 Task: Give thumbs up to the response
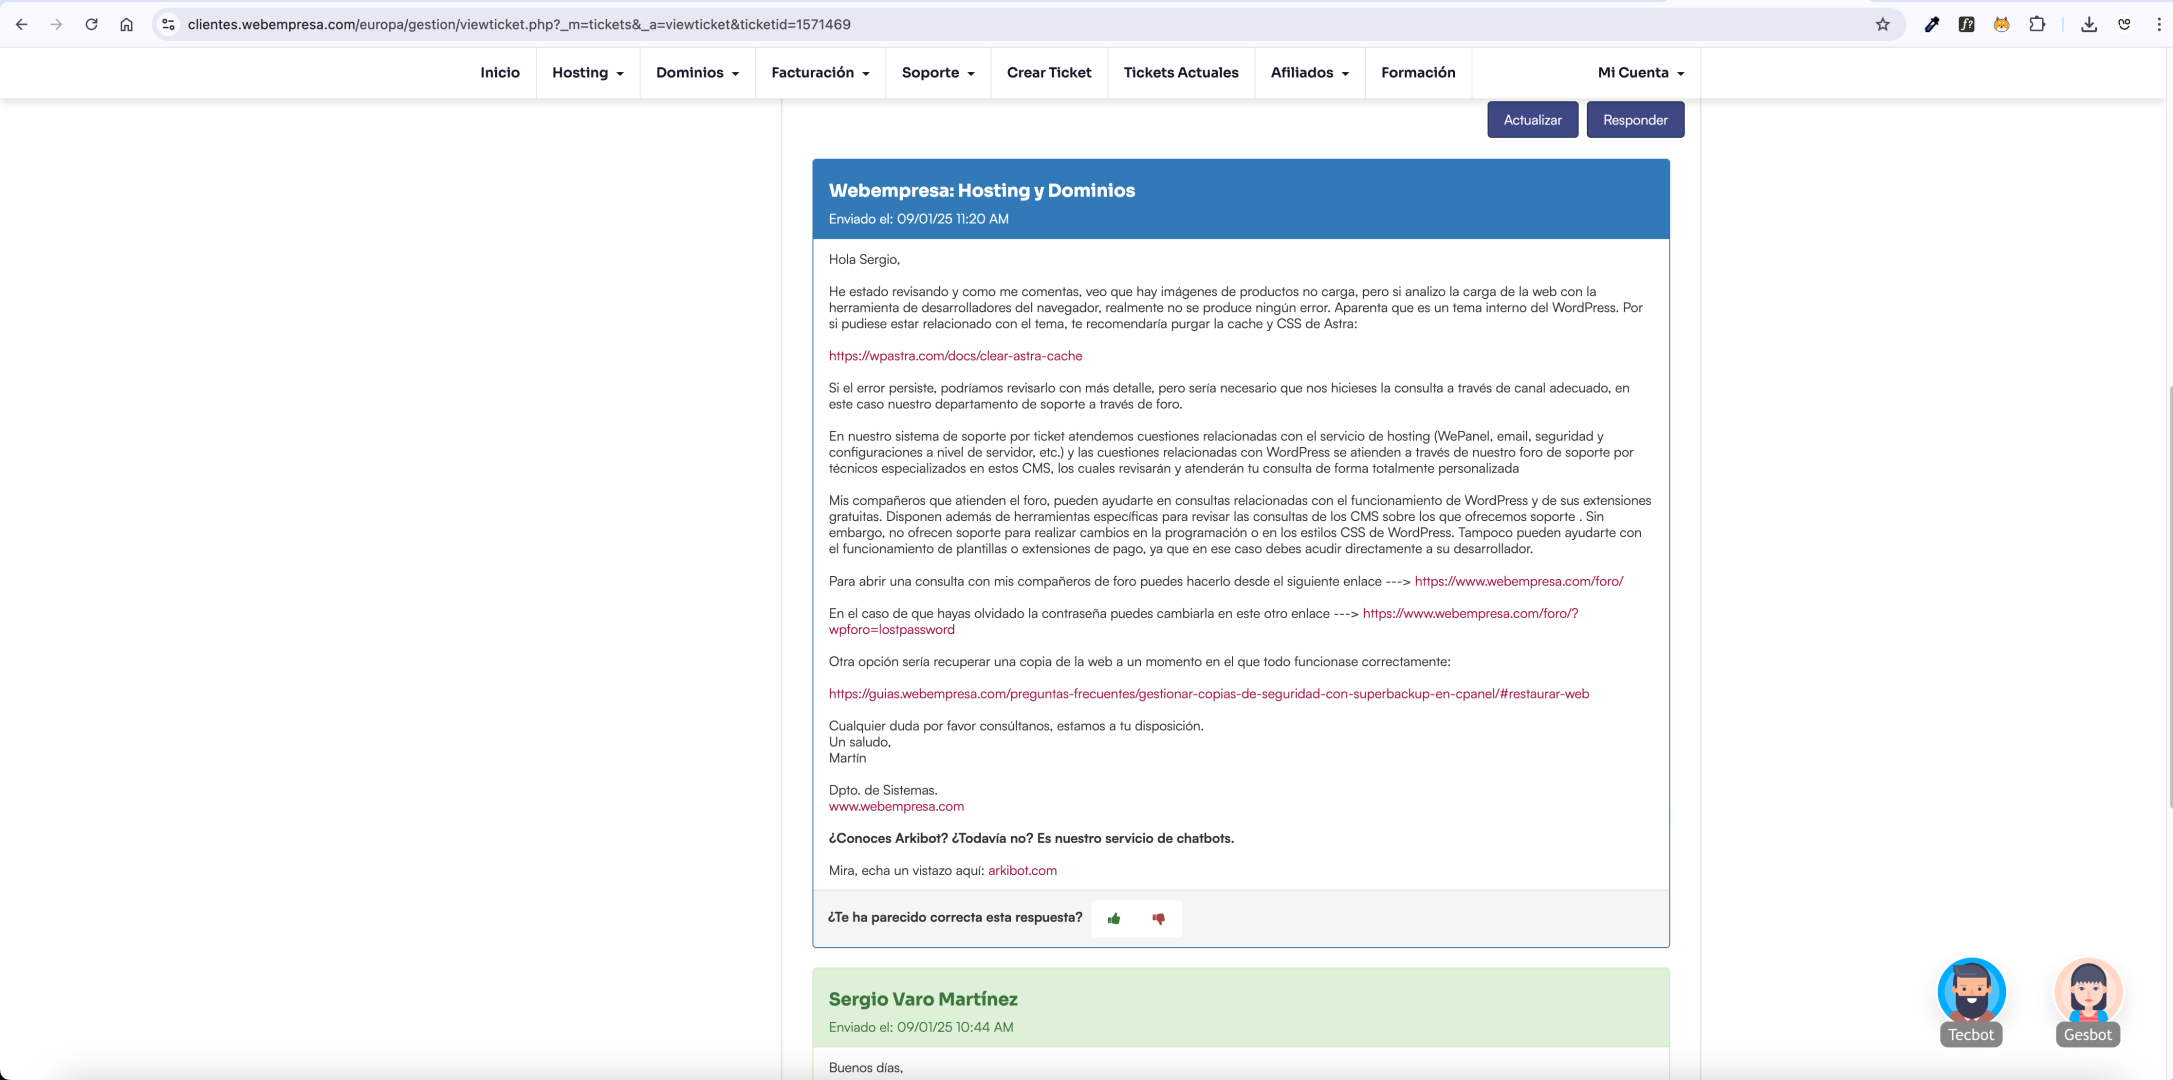pyautogui.click(x=1113, y=918)
